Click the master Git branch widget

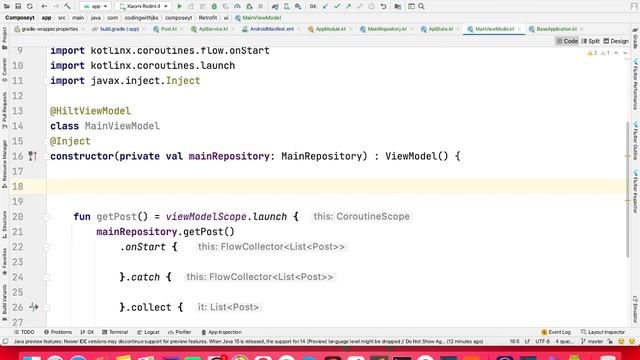coord(592,341)
